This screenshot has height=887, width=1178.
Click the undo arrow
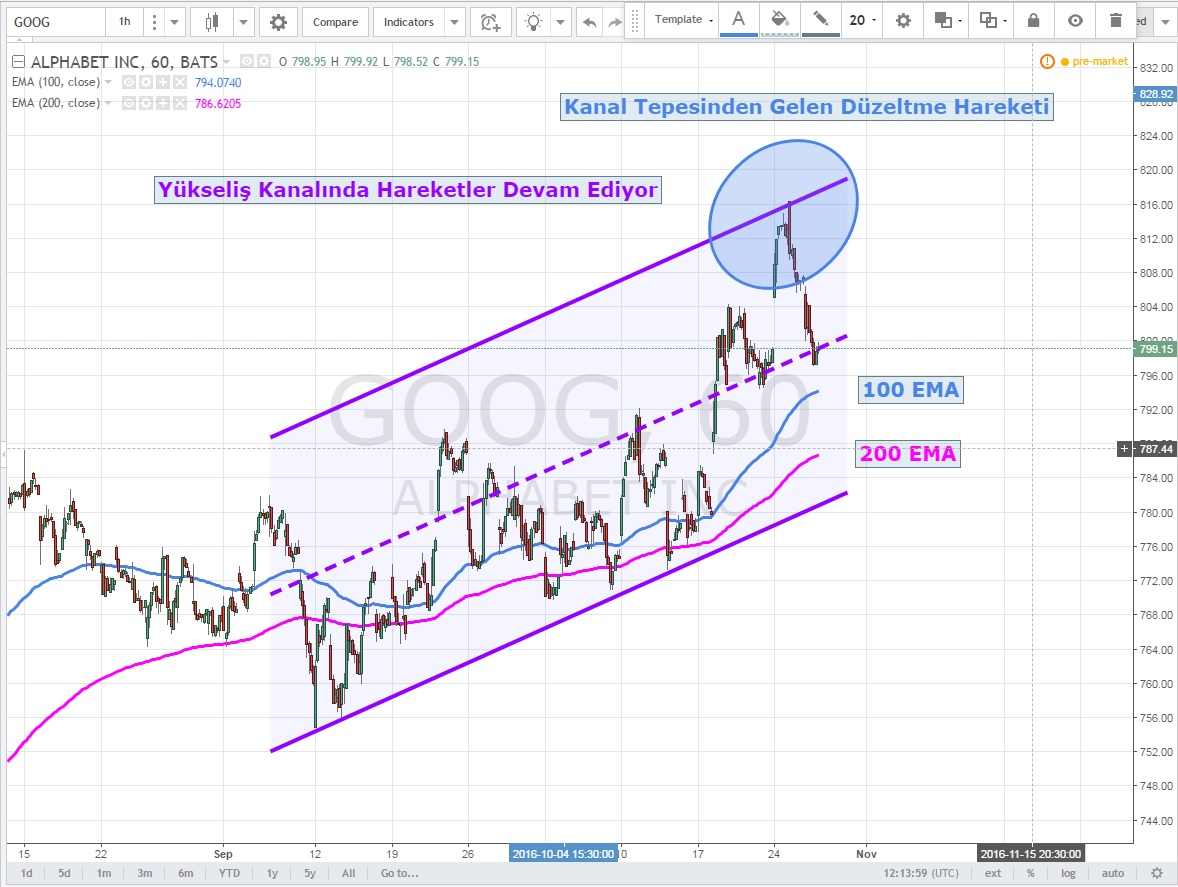[x=589, y=21]
